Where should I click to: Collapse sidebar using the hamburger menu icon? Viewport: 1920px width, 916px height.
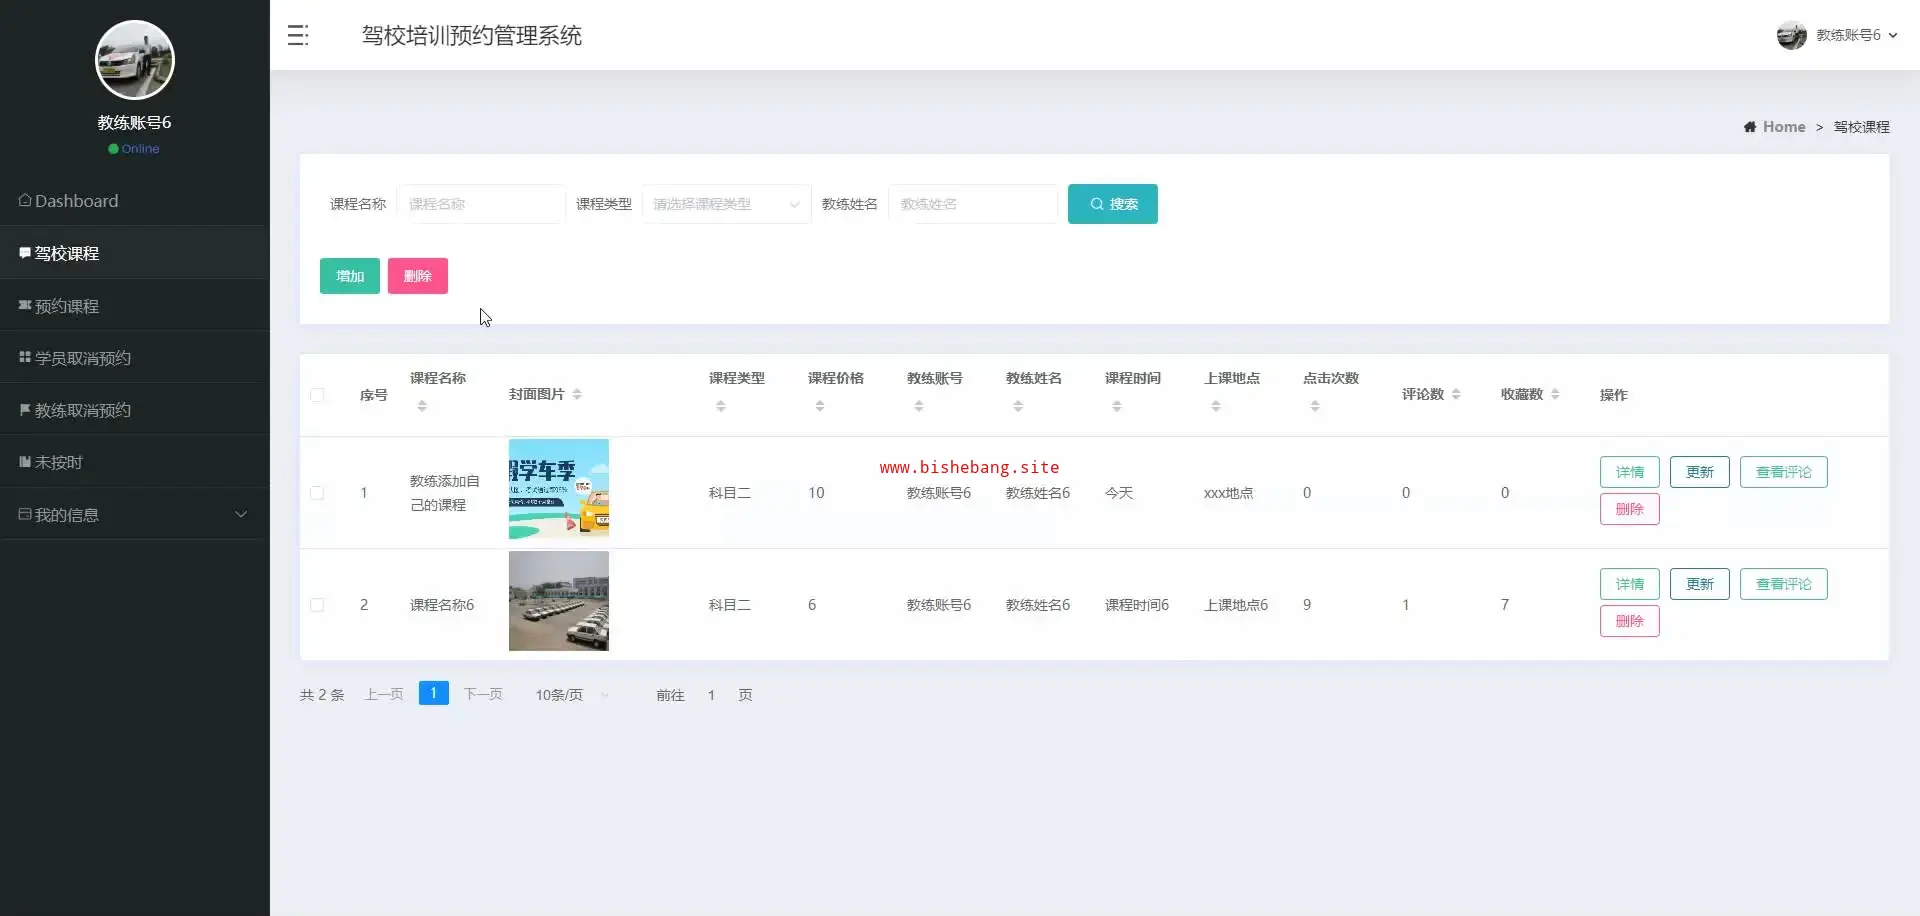(298, 35)
